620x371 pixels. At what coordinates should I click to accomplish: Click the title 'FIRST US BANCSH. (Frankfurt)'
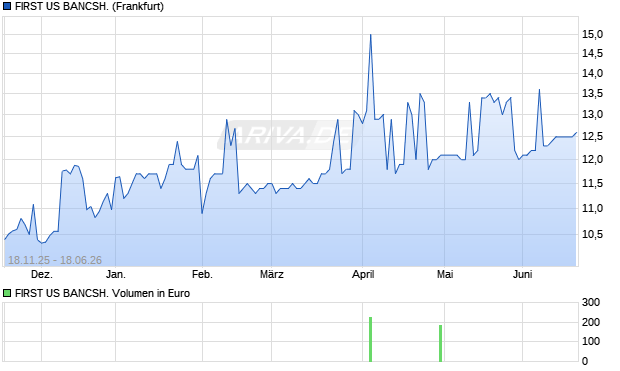(89, 6)
